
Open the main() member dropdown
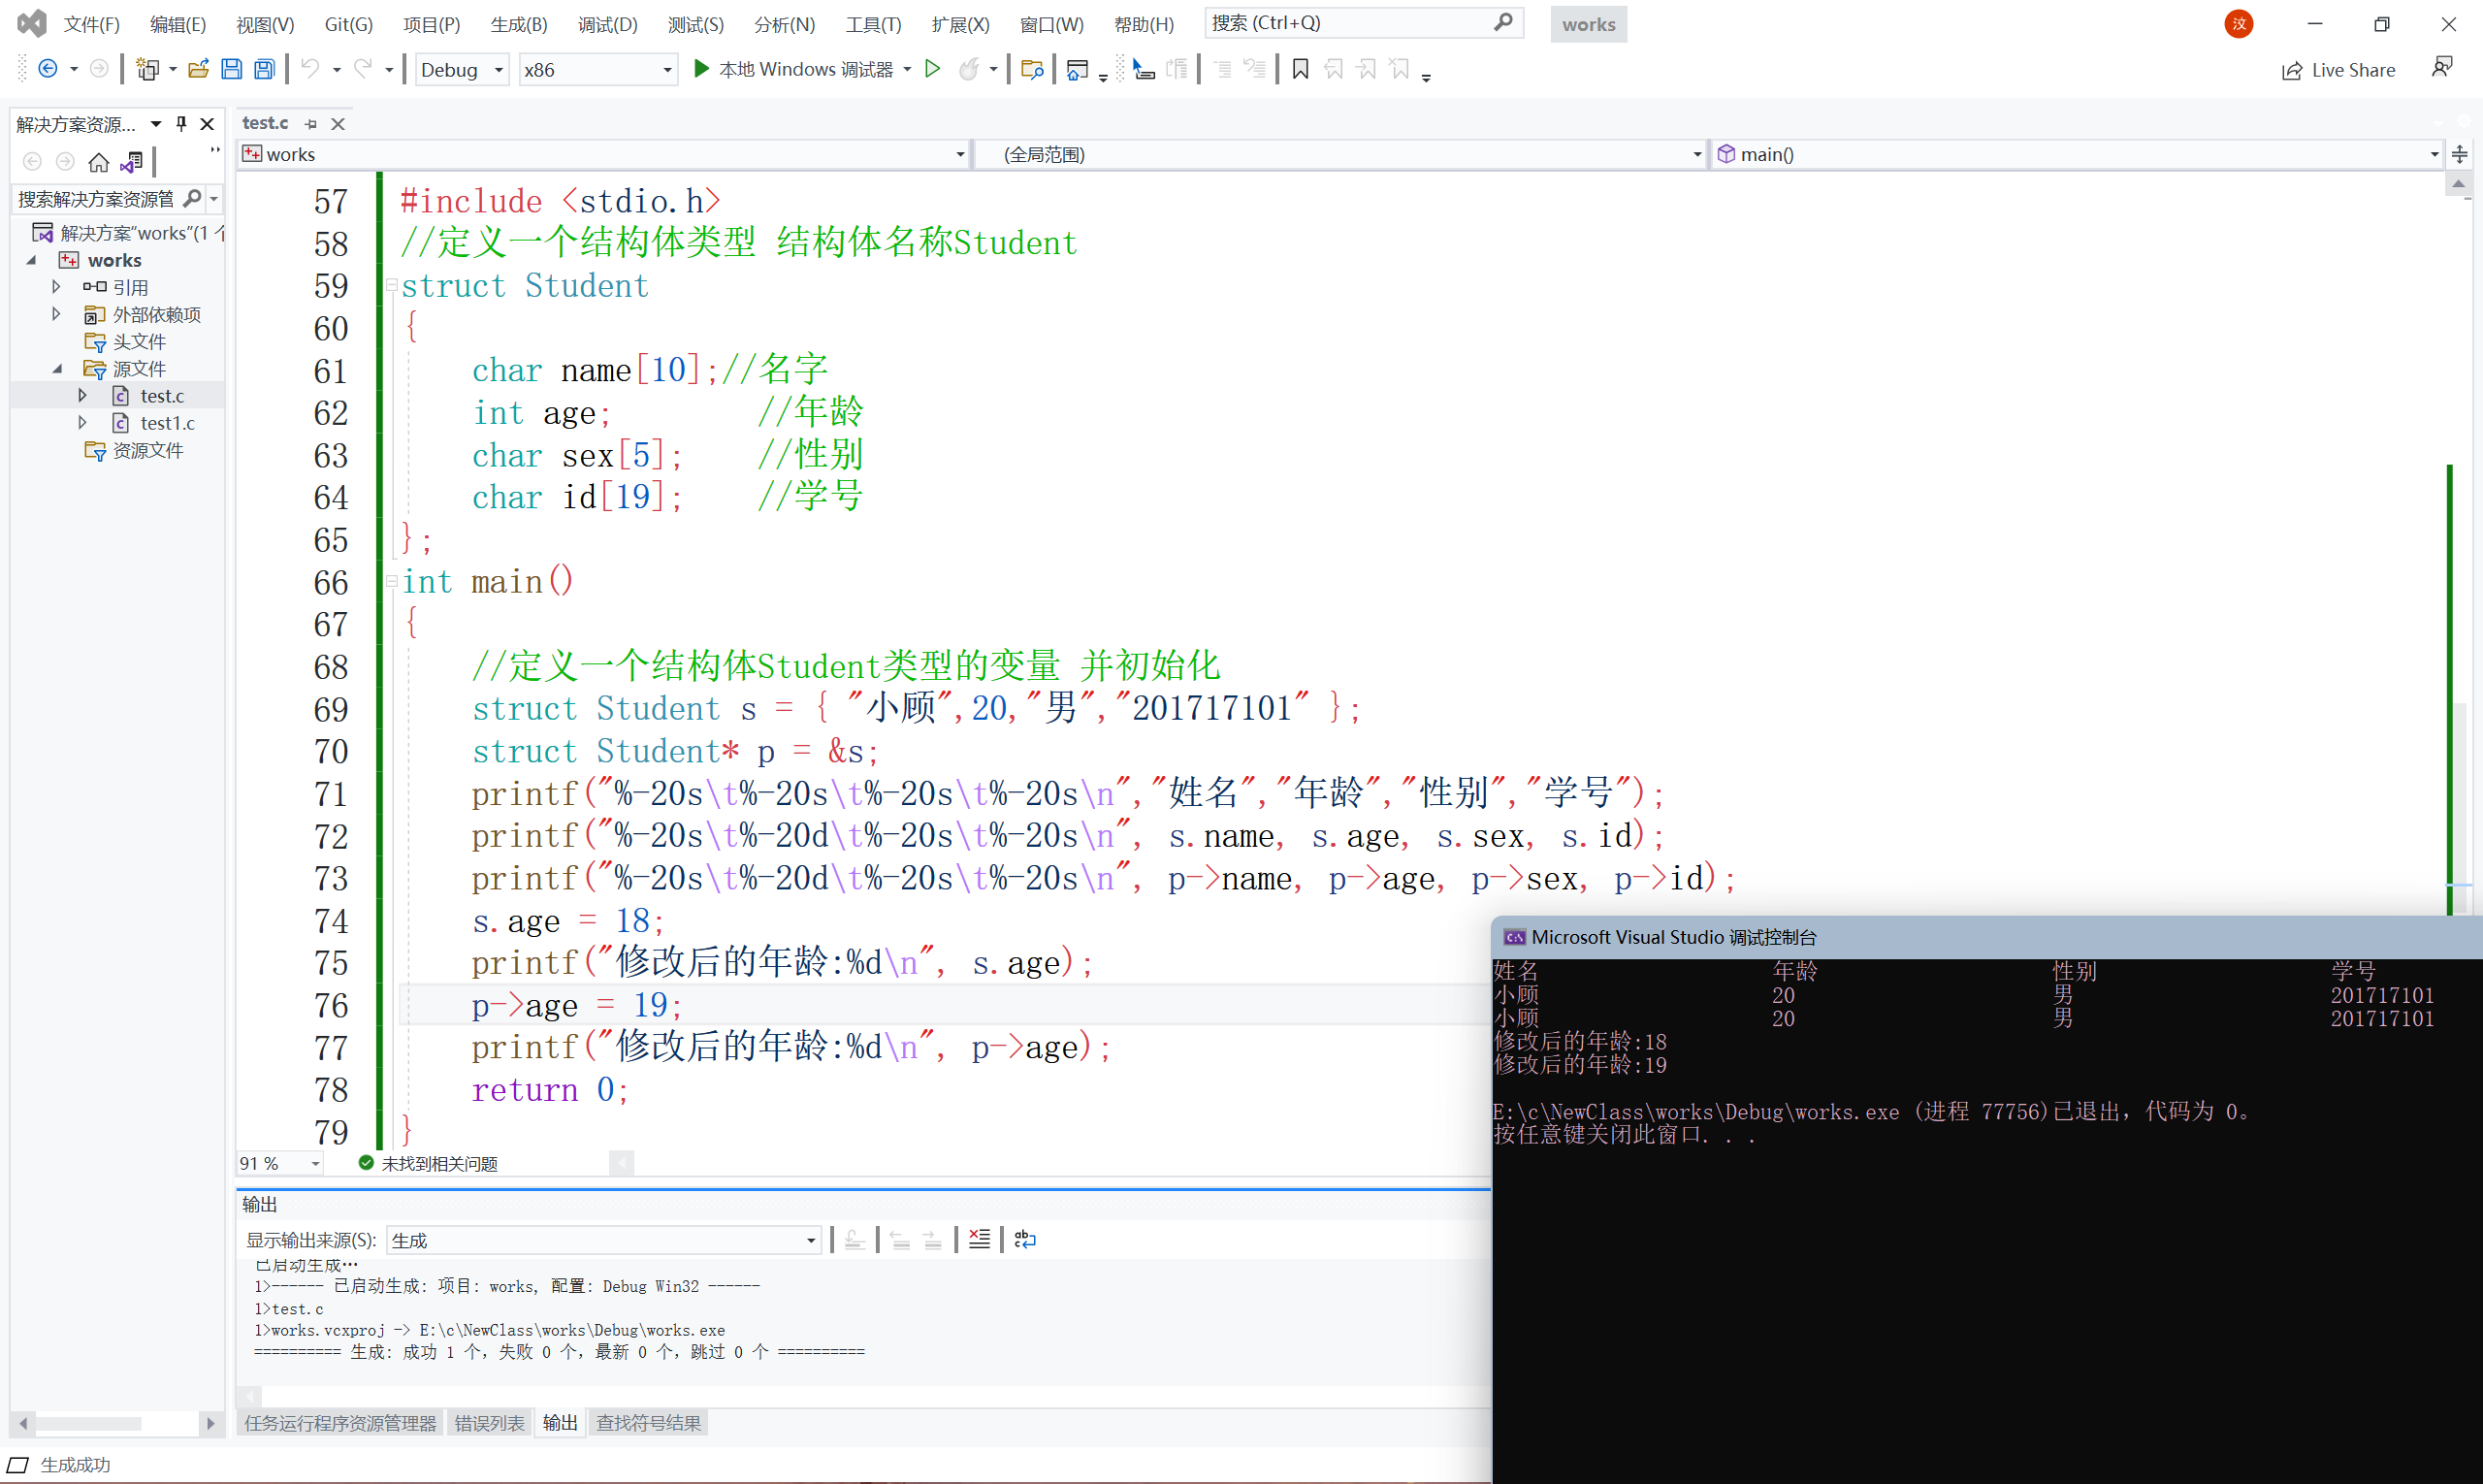[x=2077, y=154]
